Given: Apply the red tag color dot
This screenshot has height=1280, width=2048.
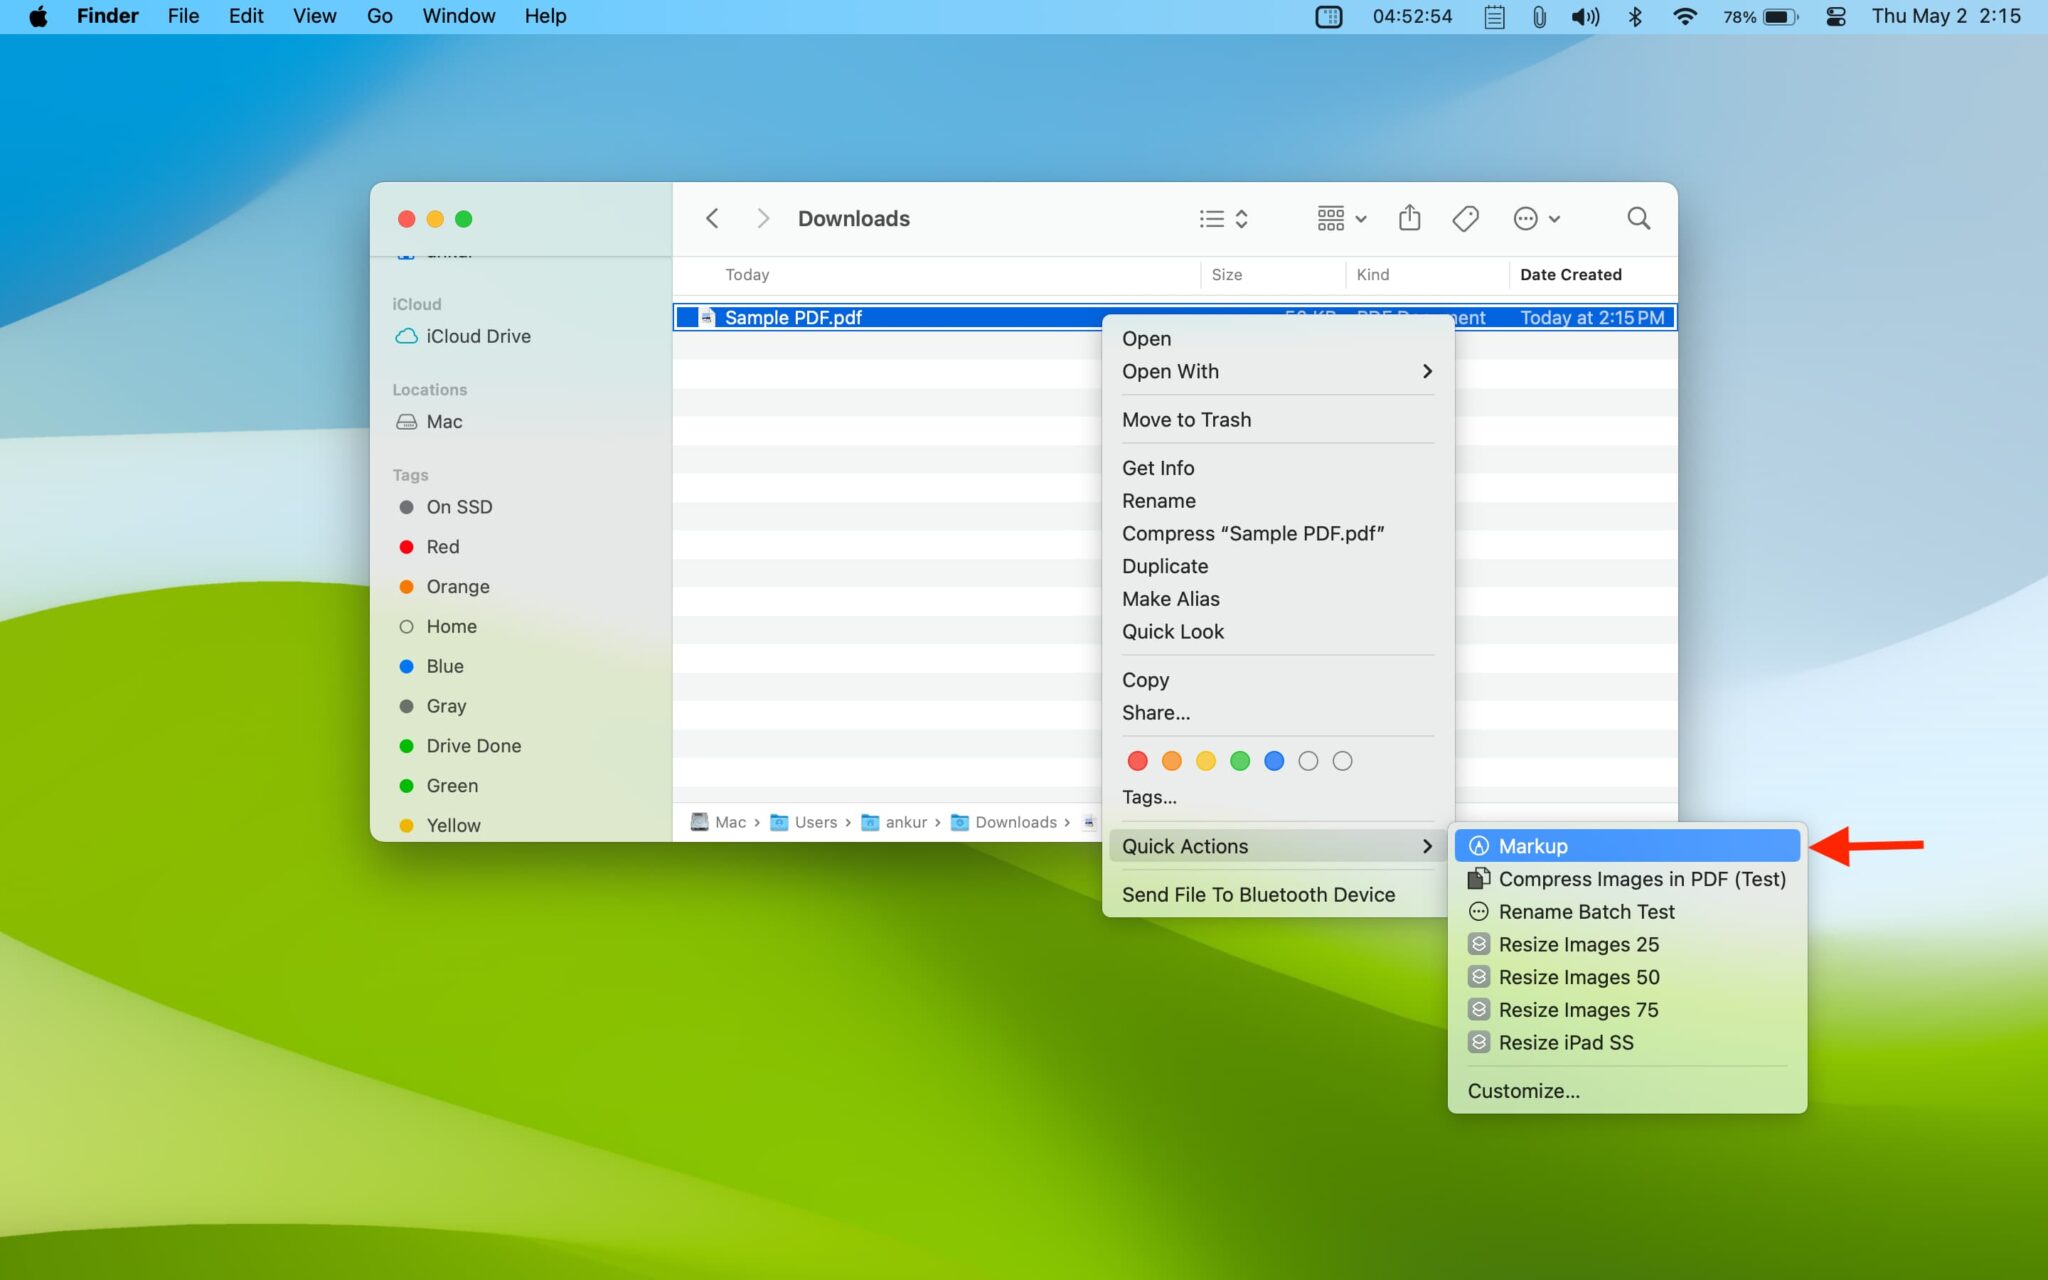Looking at the screenshot, I should [1137, 761].
